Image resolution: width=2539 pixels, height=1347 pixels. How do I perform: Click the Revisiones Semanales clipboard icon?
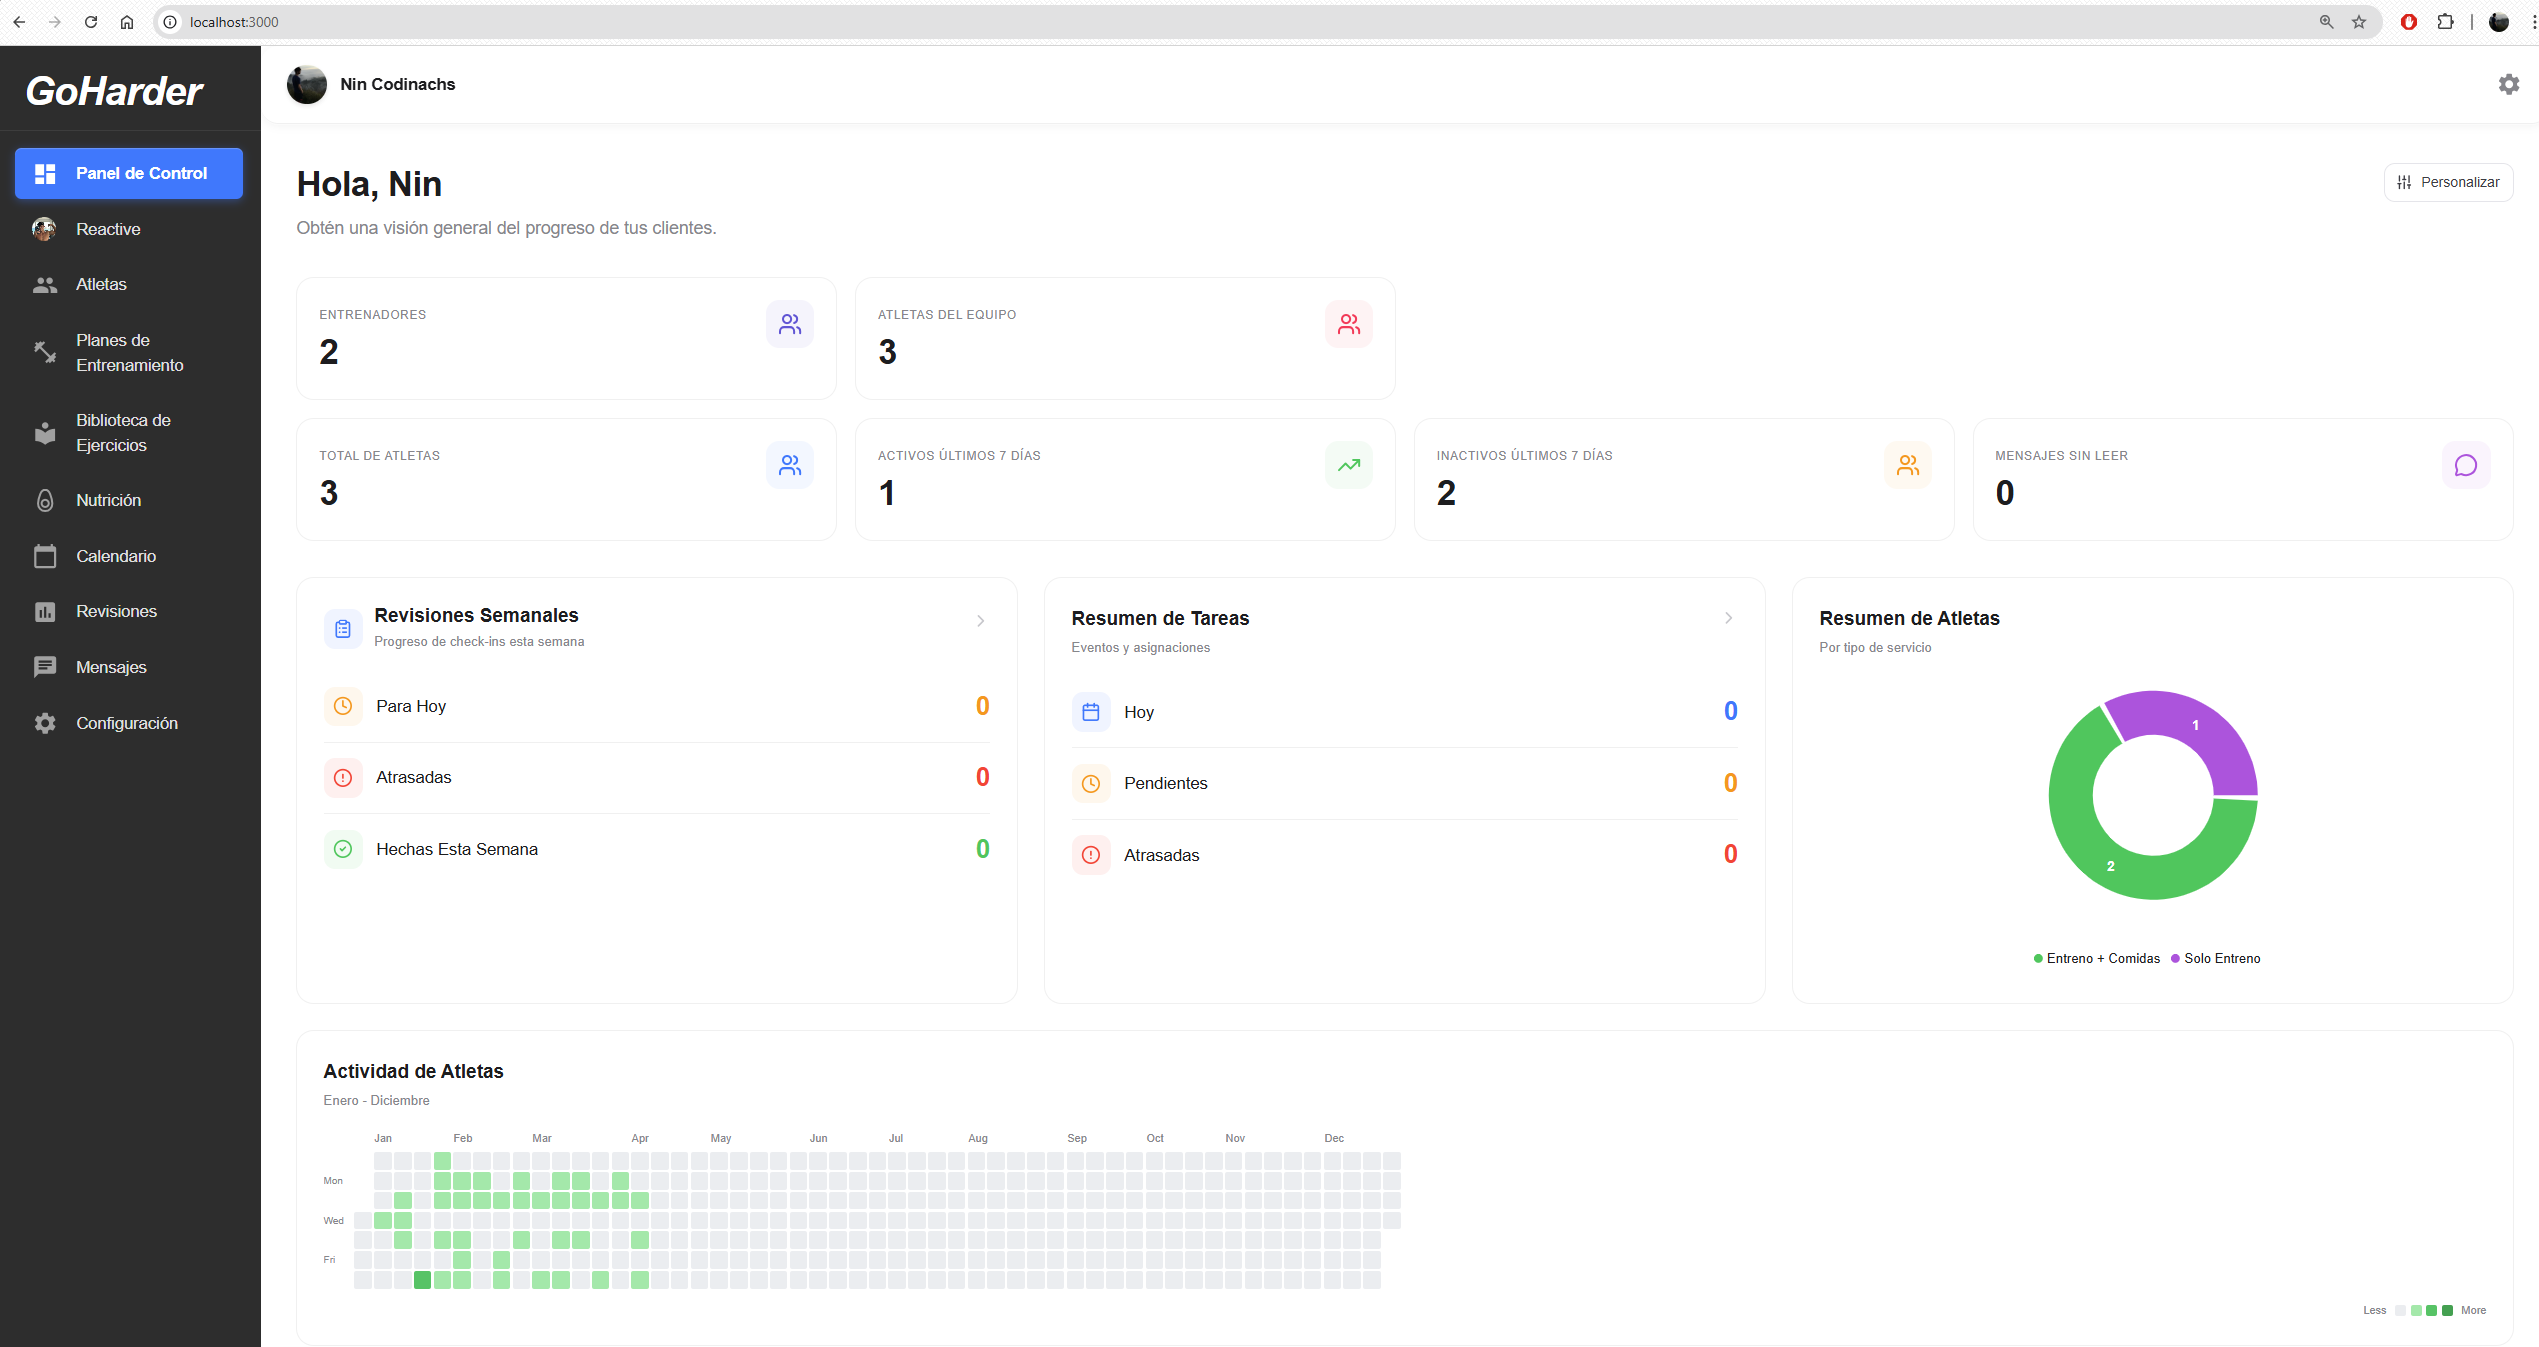pyautogui.click(x=343, y=629)
